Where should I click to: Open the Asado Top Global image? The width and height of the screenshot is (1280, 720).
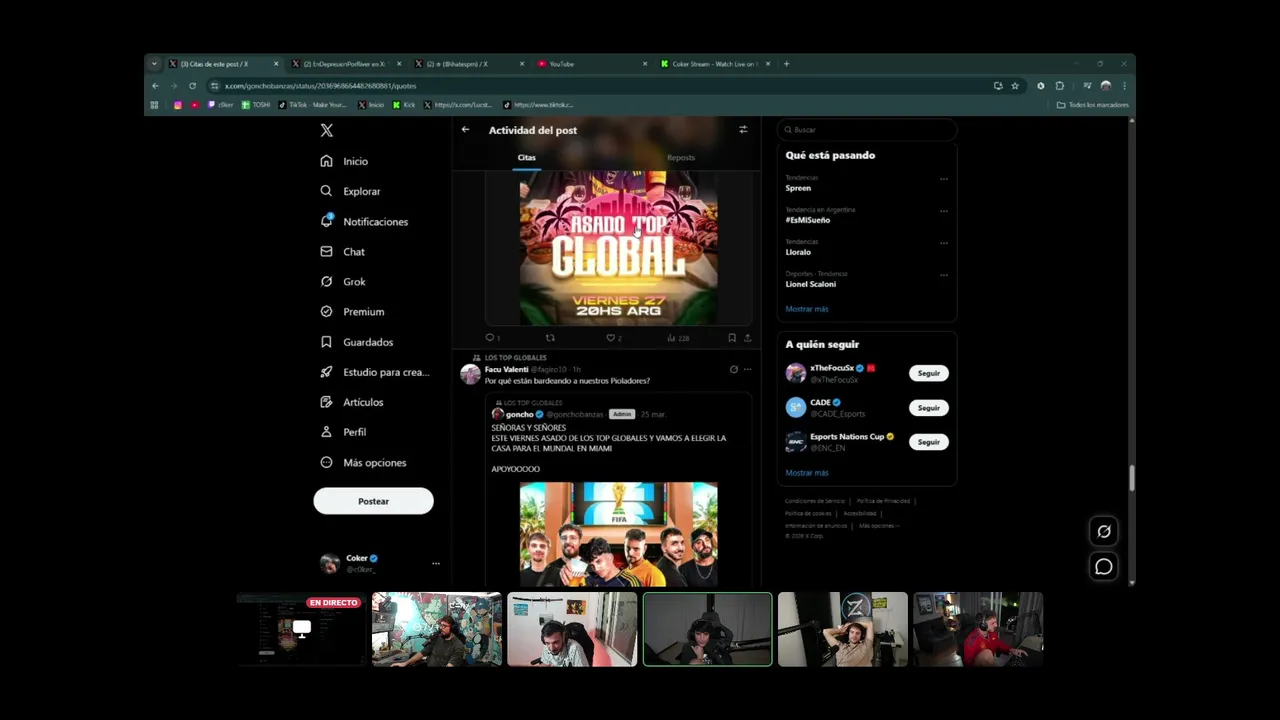pos(618,247)
